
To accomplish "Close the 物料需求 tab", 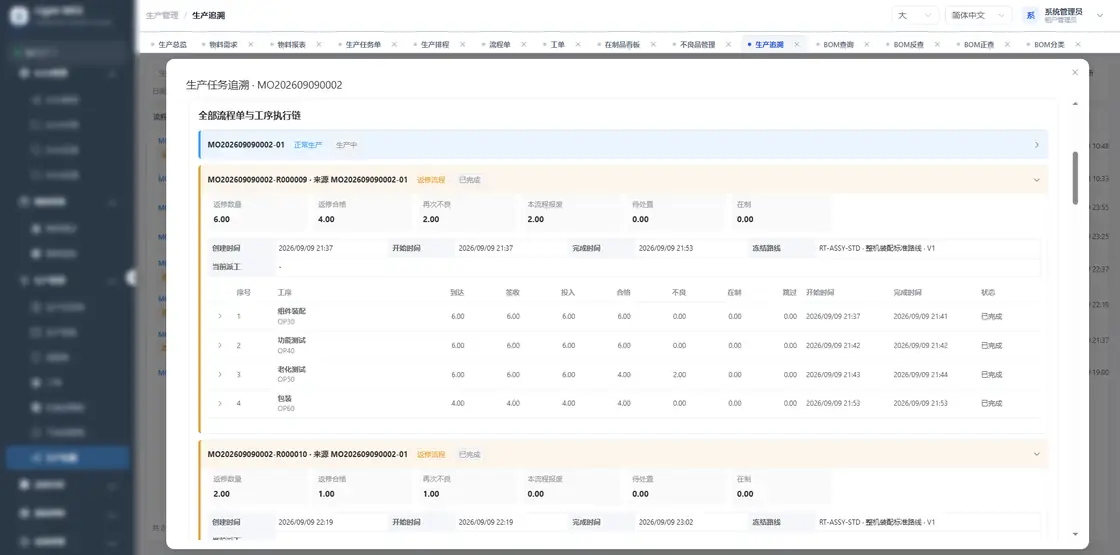I will pyautogui.click(x=251, y=44).
